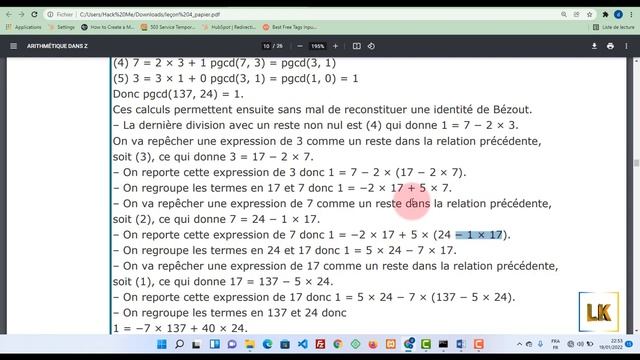
Task: Toggle fit to page view
Action: [x=357, y=46]
